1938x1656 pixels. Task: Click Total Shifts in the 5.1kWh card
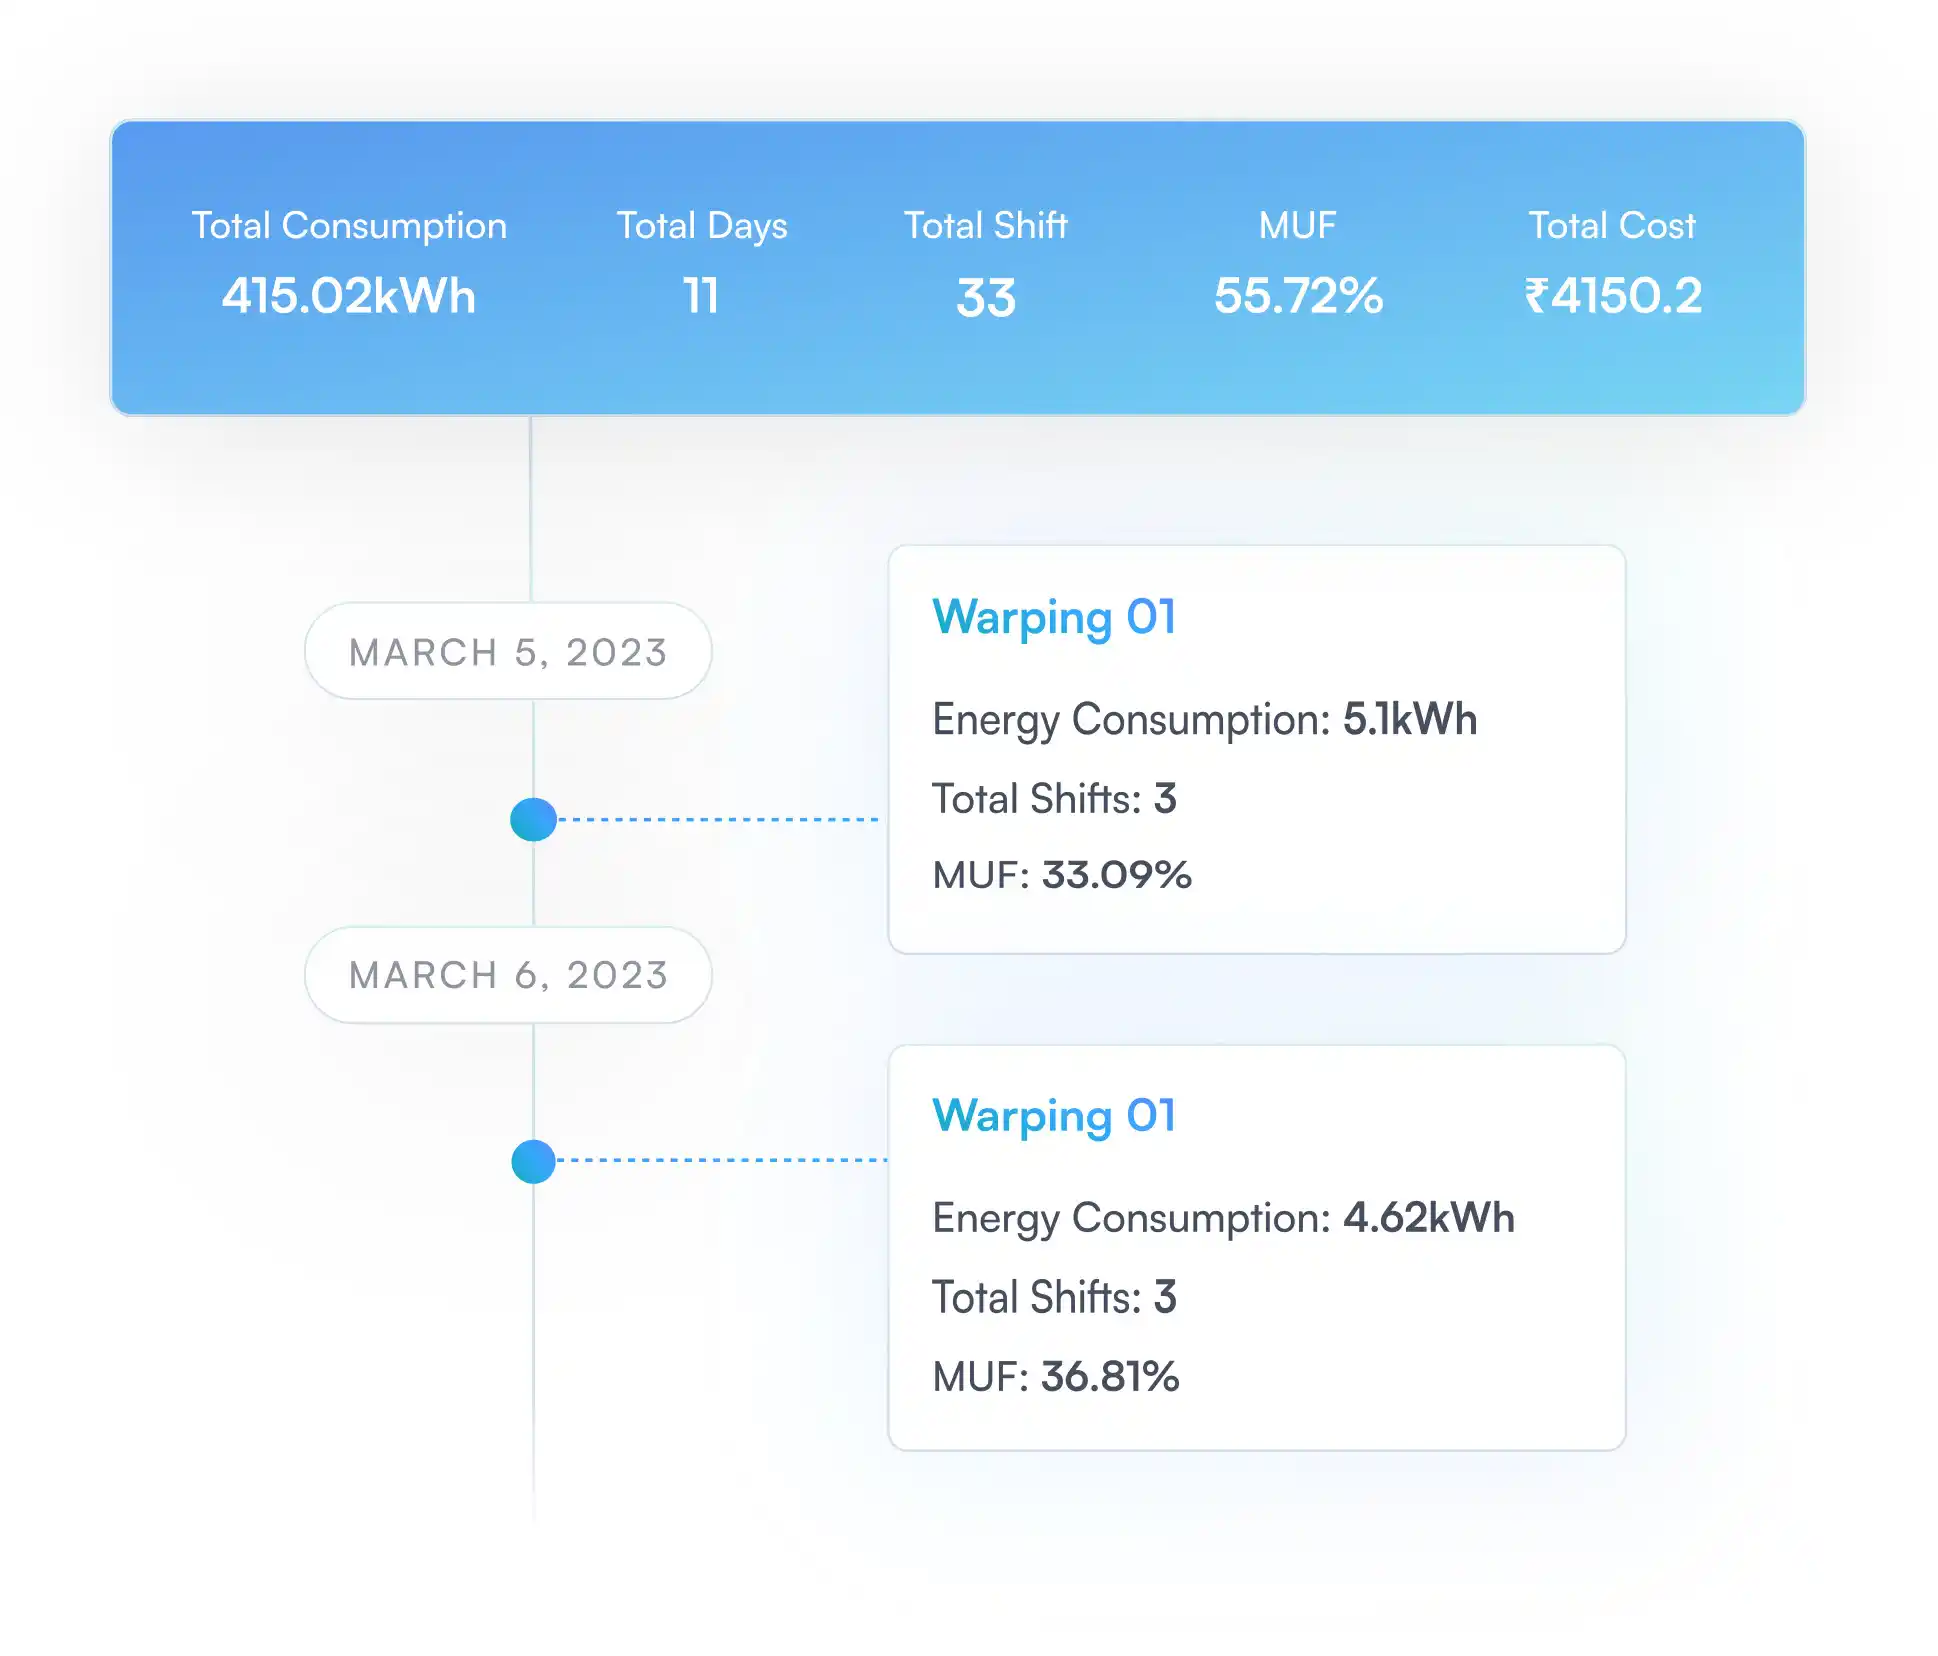[1054, 799]
